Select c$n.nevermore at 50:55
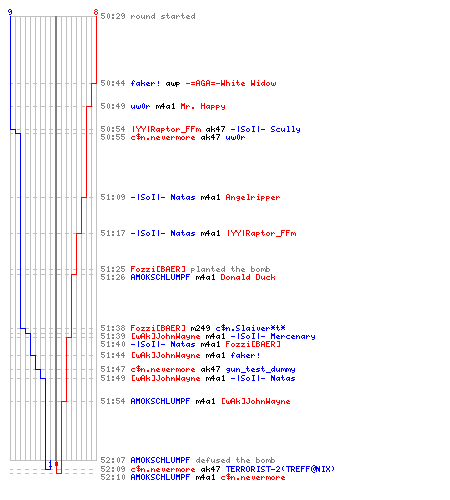The image size is (450, 500). 163,137
